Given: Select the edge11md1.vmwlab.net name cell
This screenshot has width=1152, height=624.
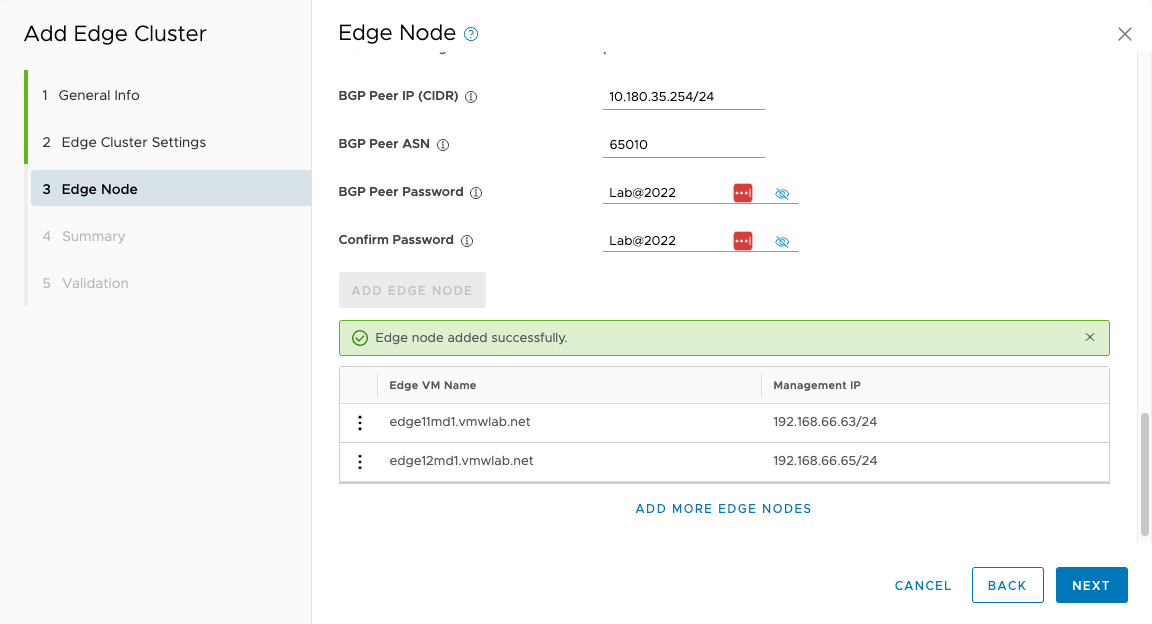Looking at the screenshot, I should pyautogui.click(x=569, y=423).
